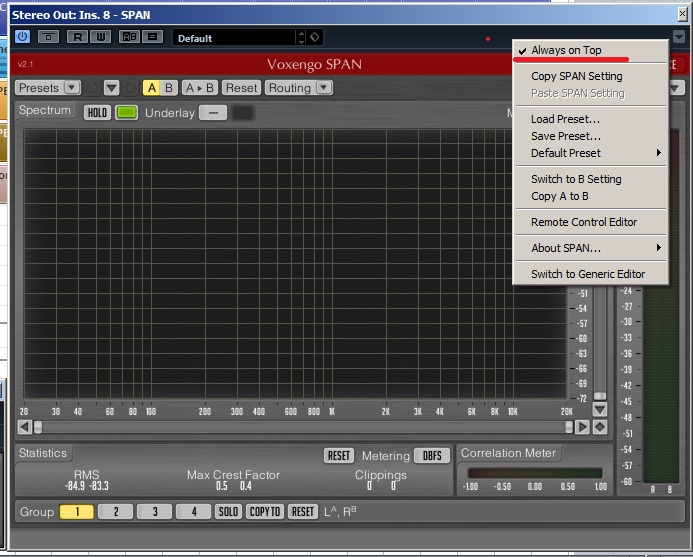
Task: Click the Max Crest Factor values
Action: 234,486
